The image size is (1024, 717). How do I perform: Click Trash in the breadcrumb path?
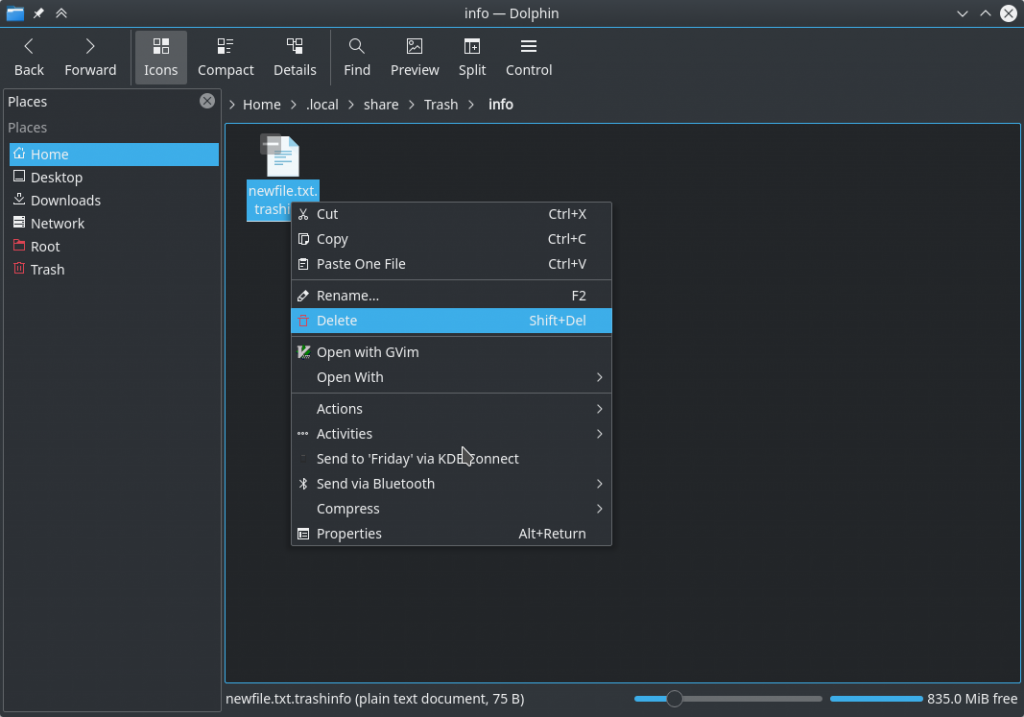(440, 105)
